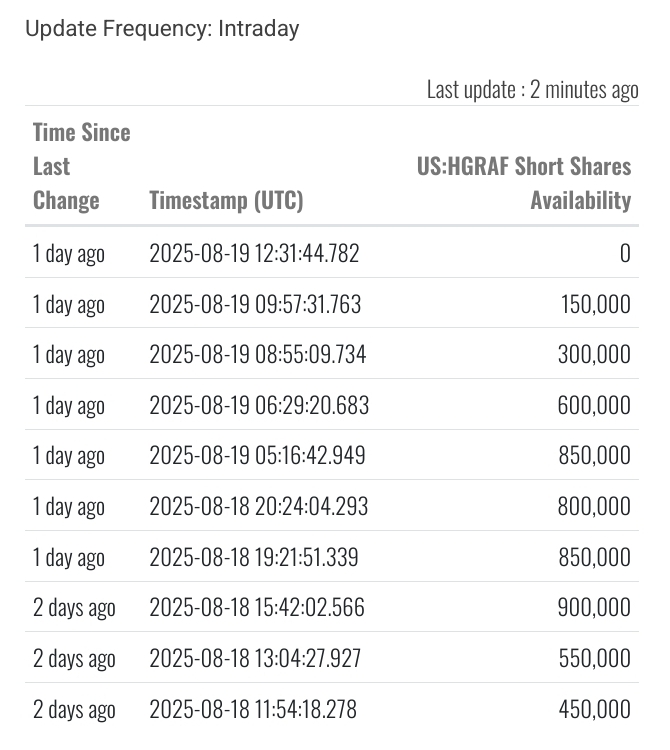Click the US:HGRAF Short Shares Availability header
The width and height of the screenshot is (670, 750).
click(x=524, y=183)
